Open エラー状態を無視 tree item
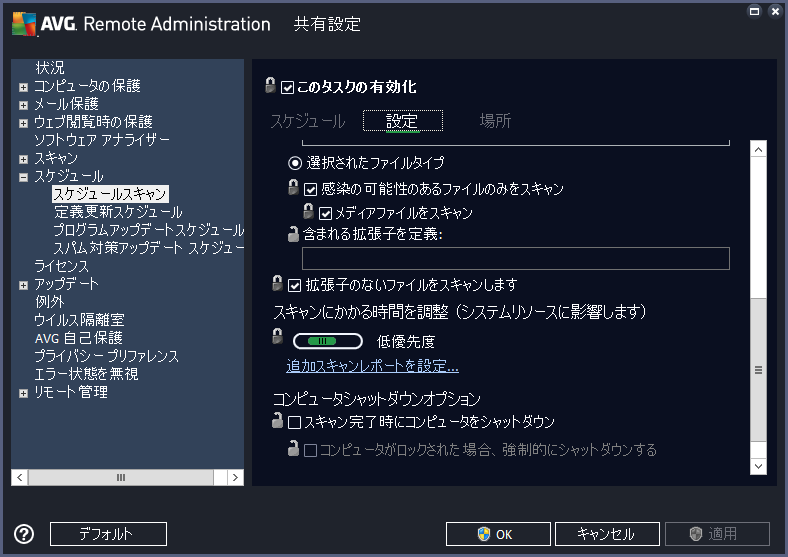Image resolution: width=788 pixels, height=557 pixels. pyautogui.click(x=86, y=374)
